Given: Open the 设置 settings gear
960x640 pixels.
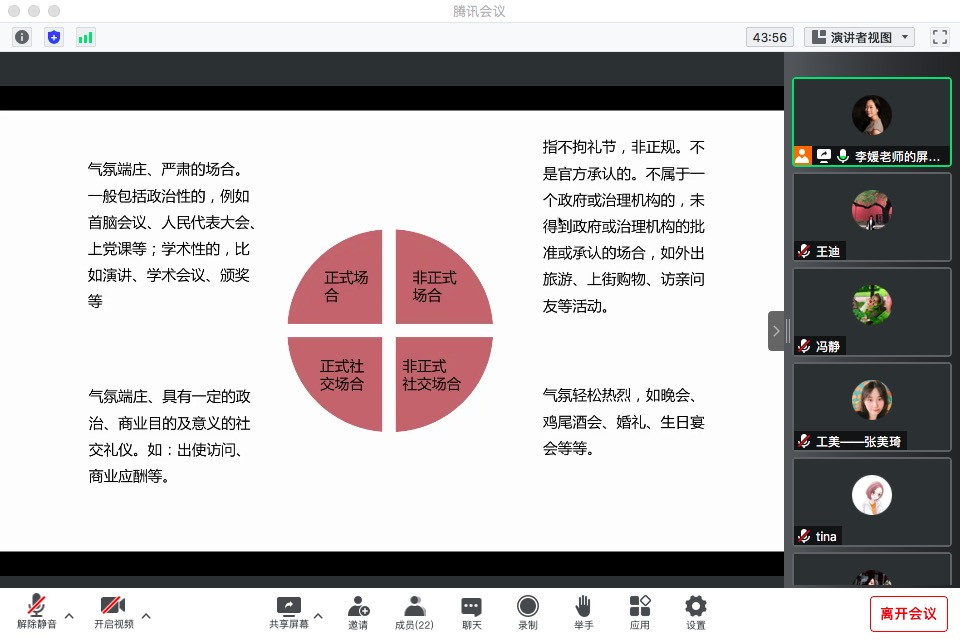Looking at the screenshot, I should [x=696, y=612].
